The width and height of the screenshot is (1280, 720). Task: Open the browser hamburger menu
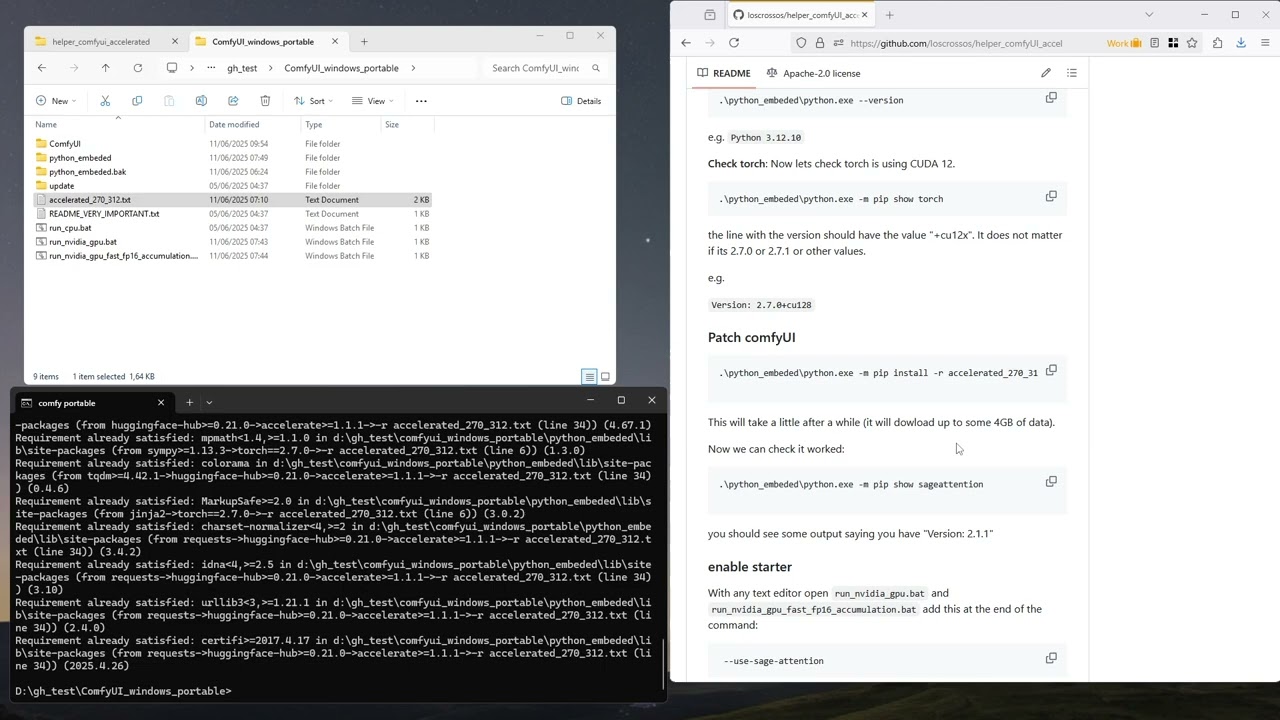(1265, 43)
